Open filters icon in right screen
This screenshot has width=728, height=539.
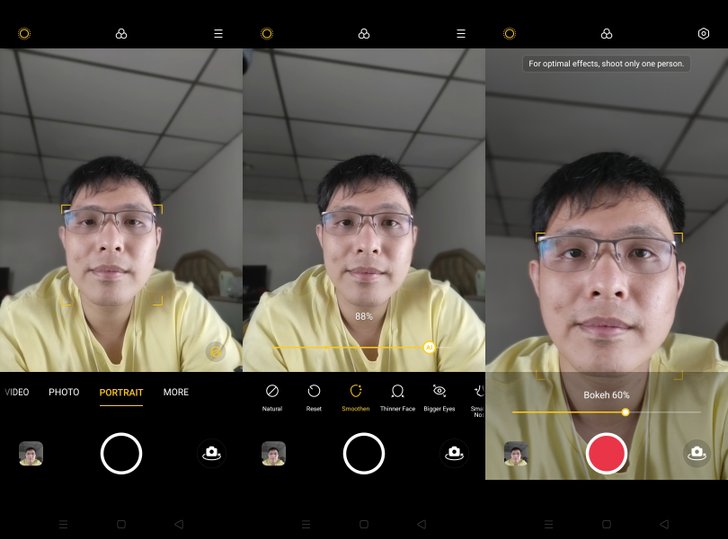click(606, 33)
